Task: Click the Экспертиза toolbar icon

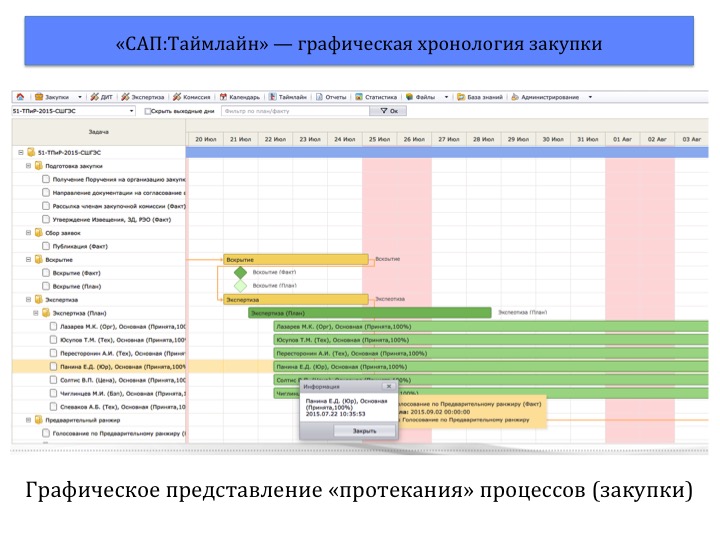Action: tap(125, 97)
